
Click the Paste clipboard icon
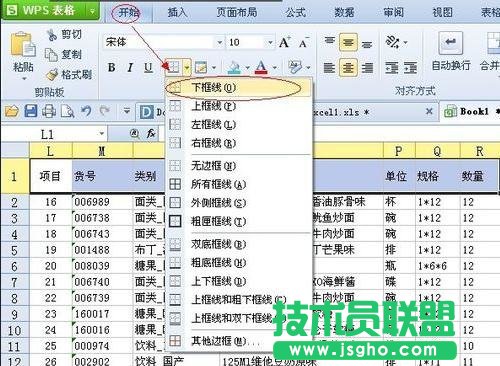pos(22,44)
